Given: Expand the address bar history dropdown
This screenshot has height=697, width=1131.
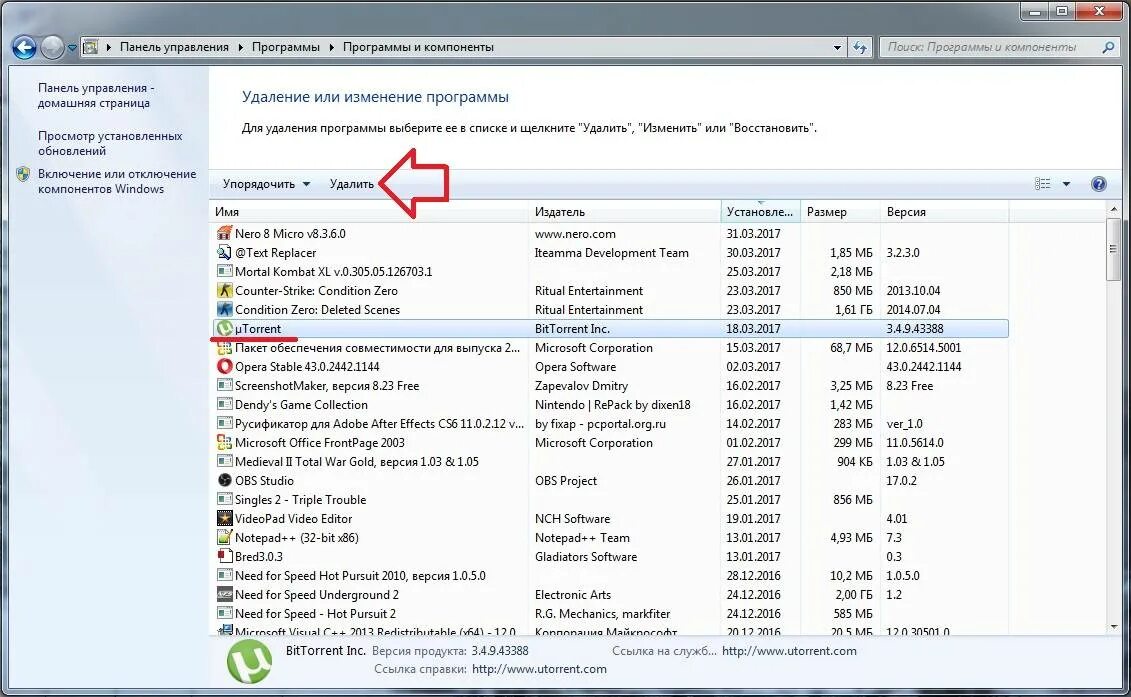Looking at the screenshot, I should point(837,48).
